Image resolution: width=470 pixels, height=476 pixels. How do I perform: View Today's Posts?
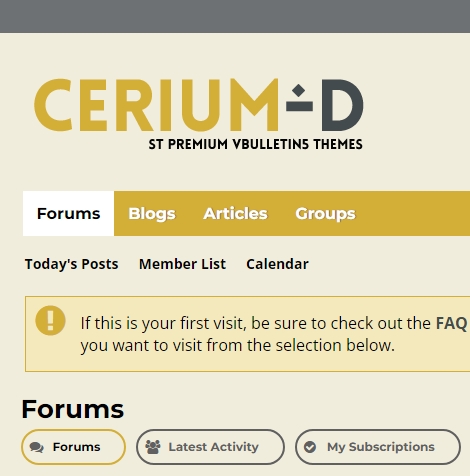click(x=72, y=264)
